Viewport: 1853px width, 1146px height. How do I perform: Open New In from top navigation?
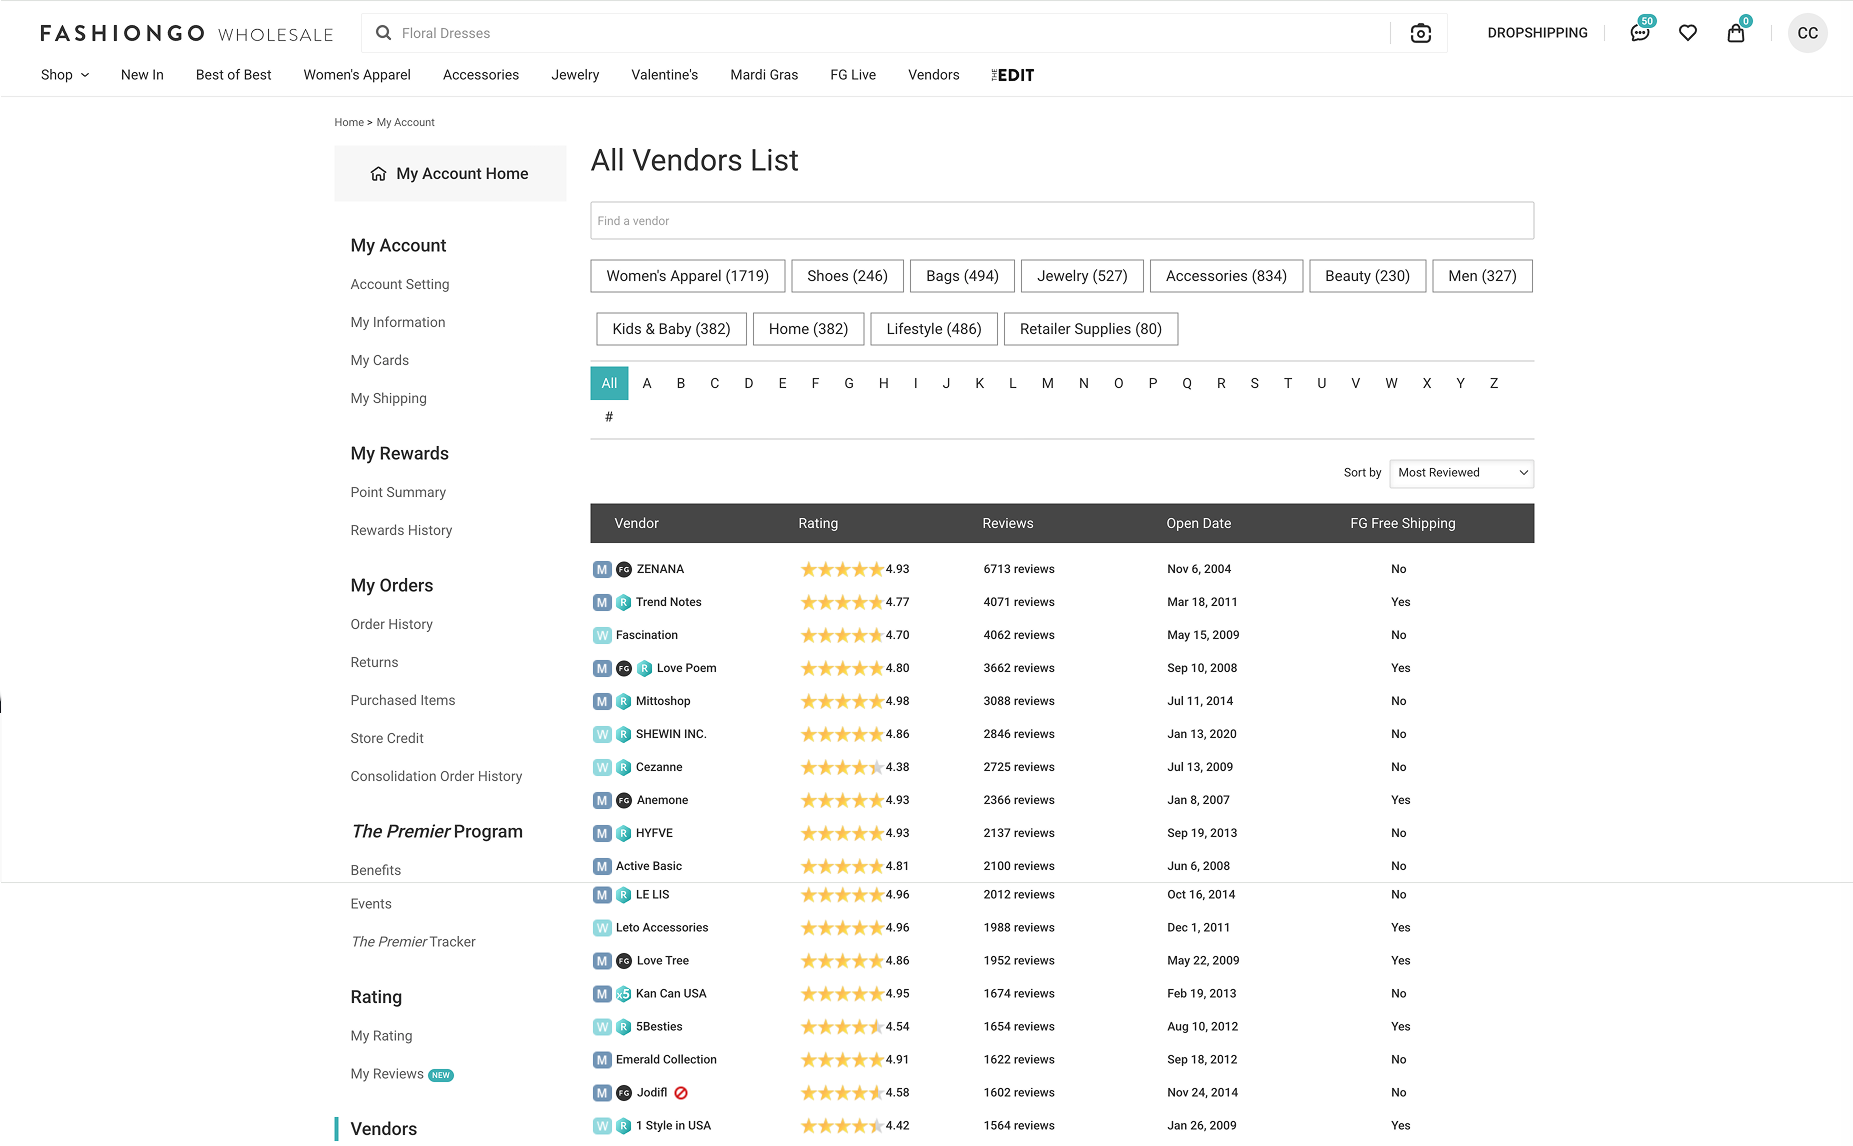(142, 75)
